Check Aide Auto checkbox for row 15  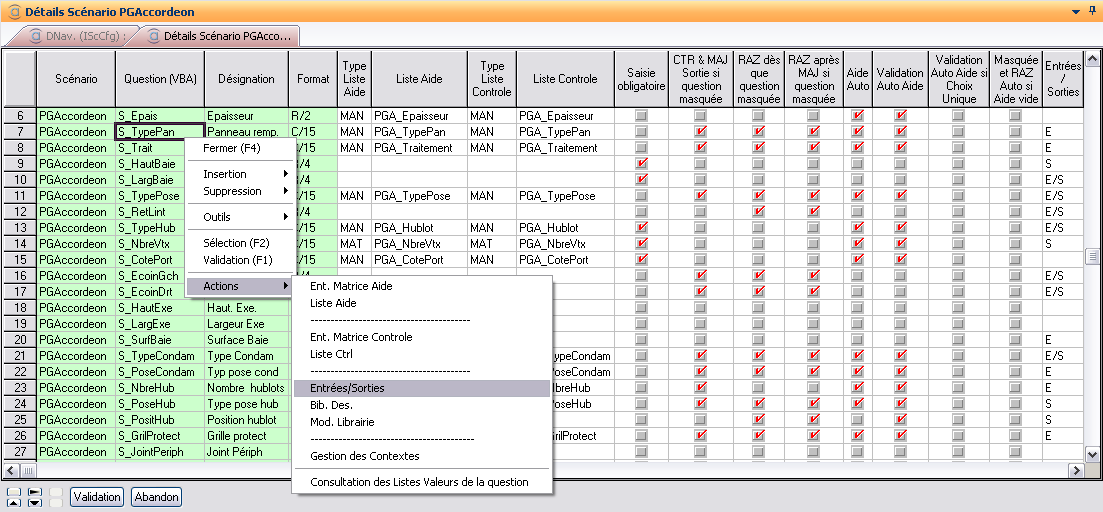tap(857, 260)
